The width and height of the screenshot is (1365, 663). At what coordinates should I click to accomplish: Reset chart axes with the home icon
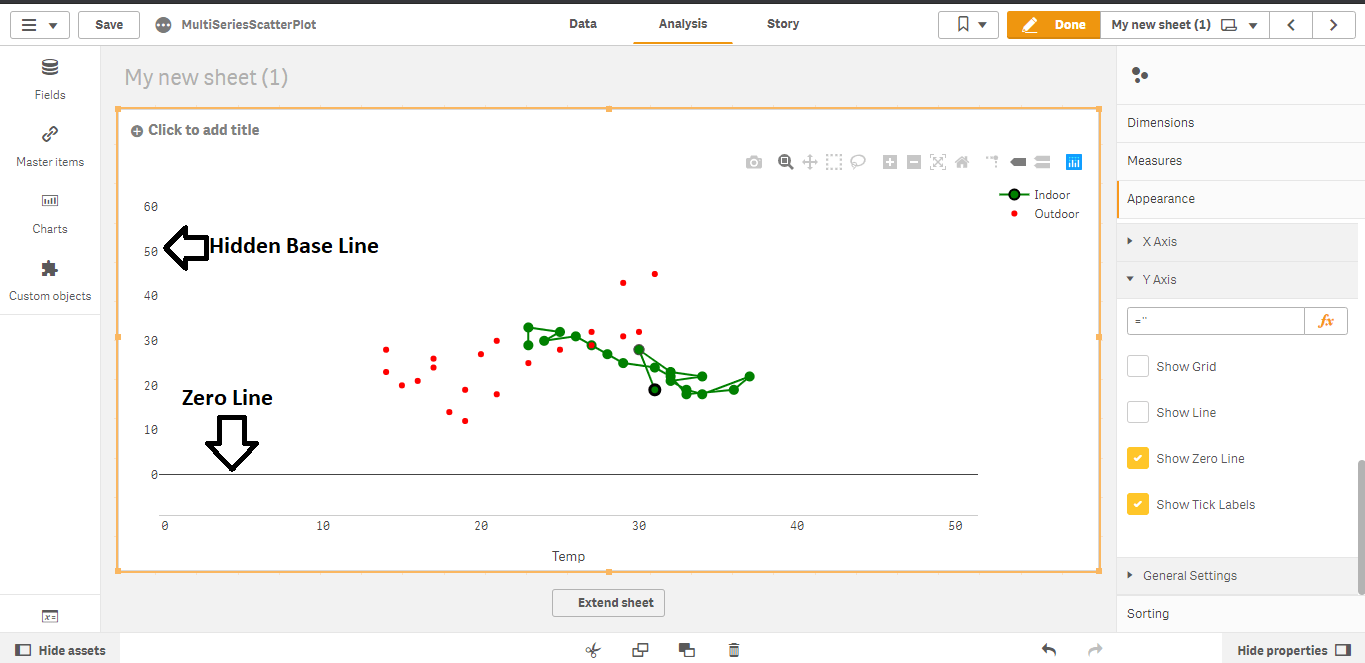coord(961,161)
